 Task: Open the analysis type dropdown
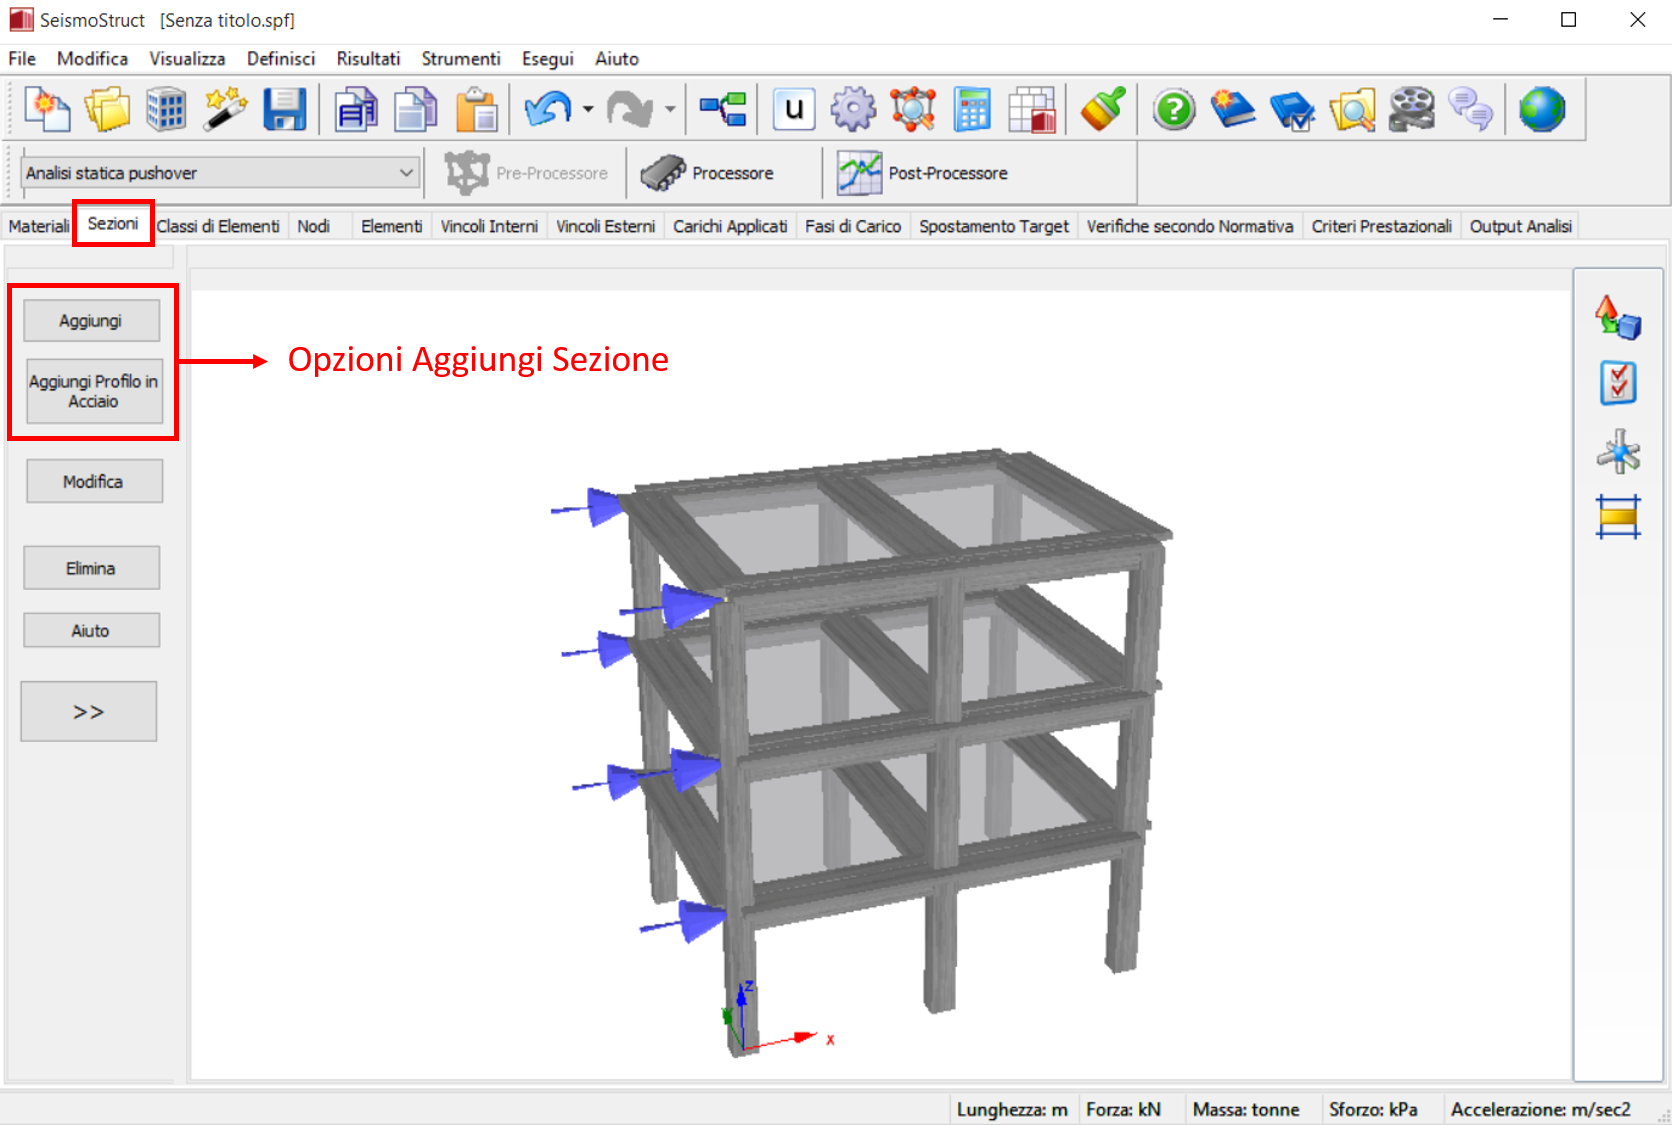[x=406, y=173]
